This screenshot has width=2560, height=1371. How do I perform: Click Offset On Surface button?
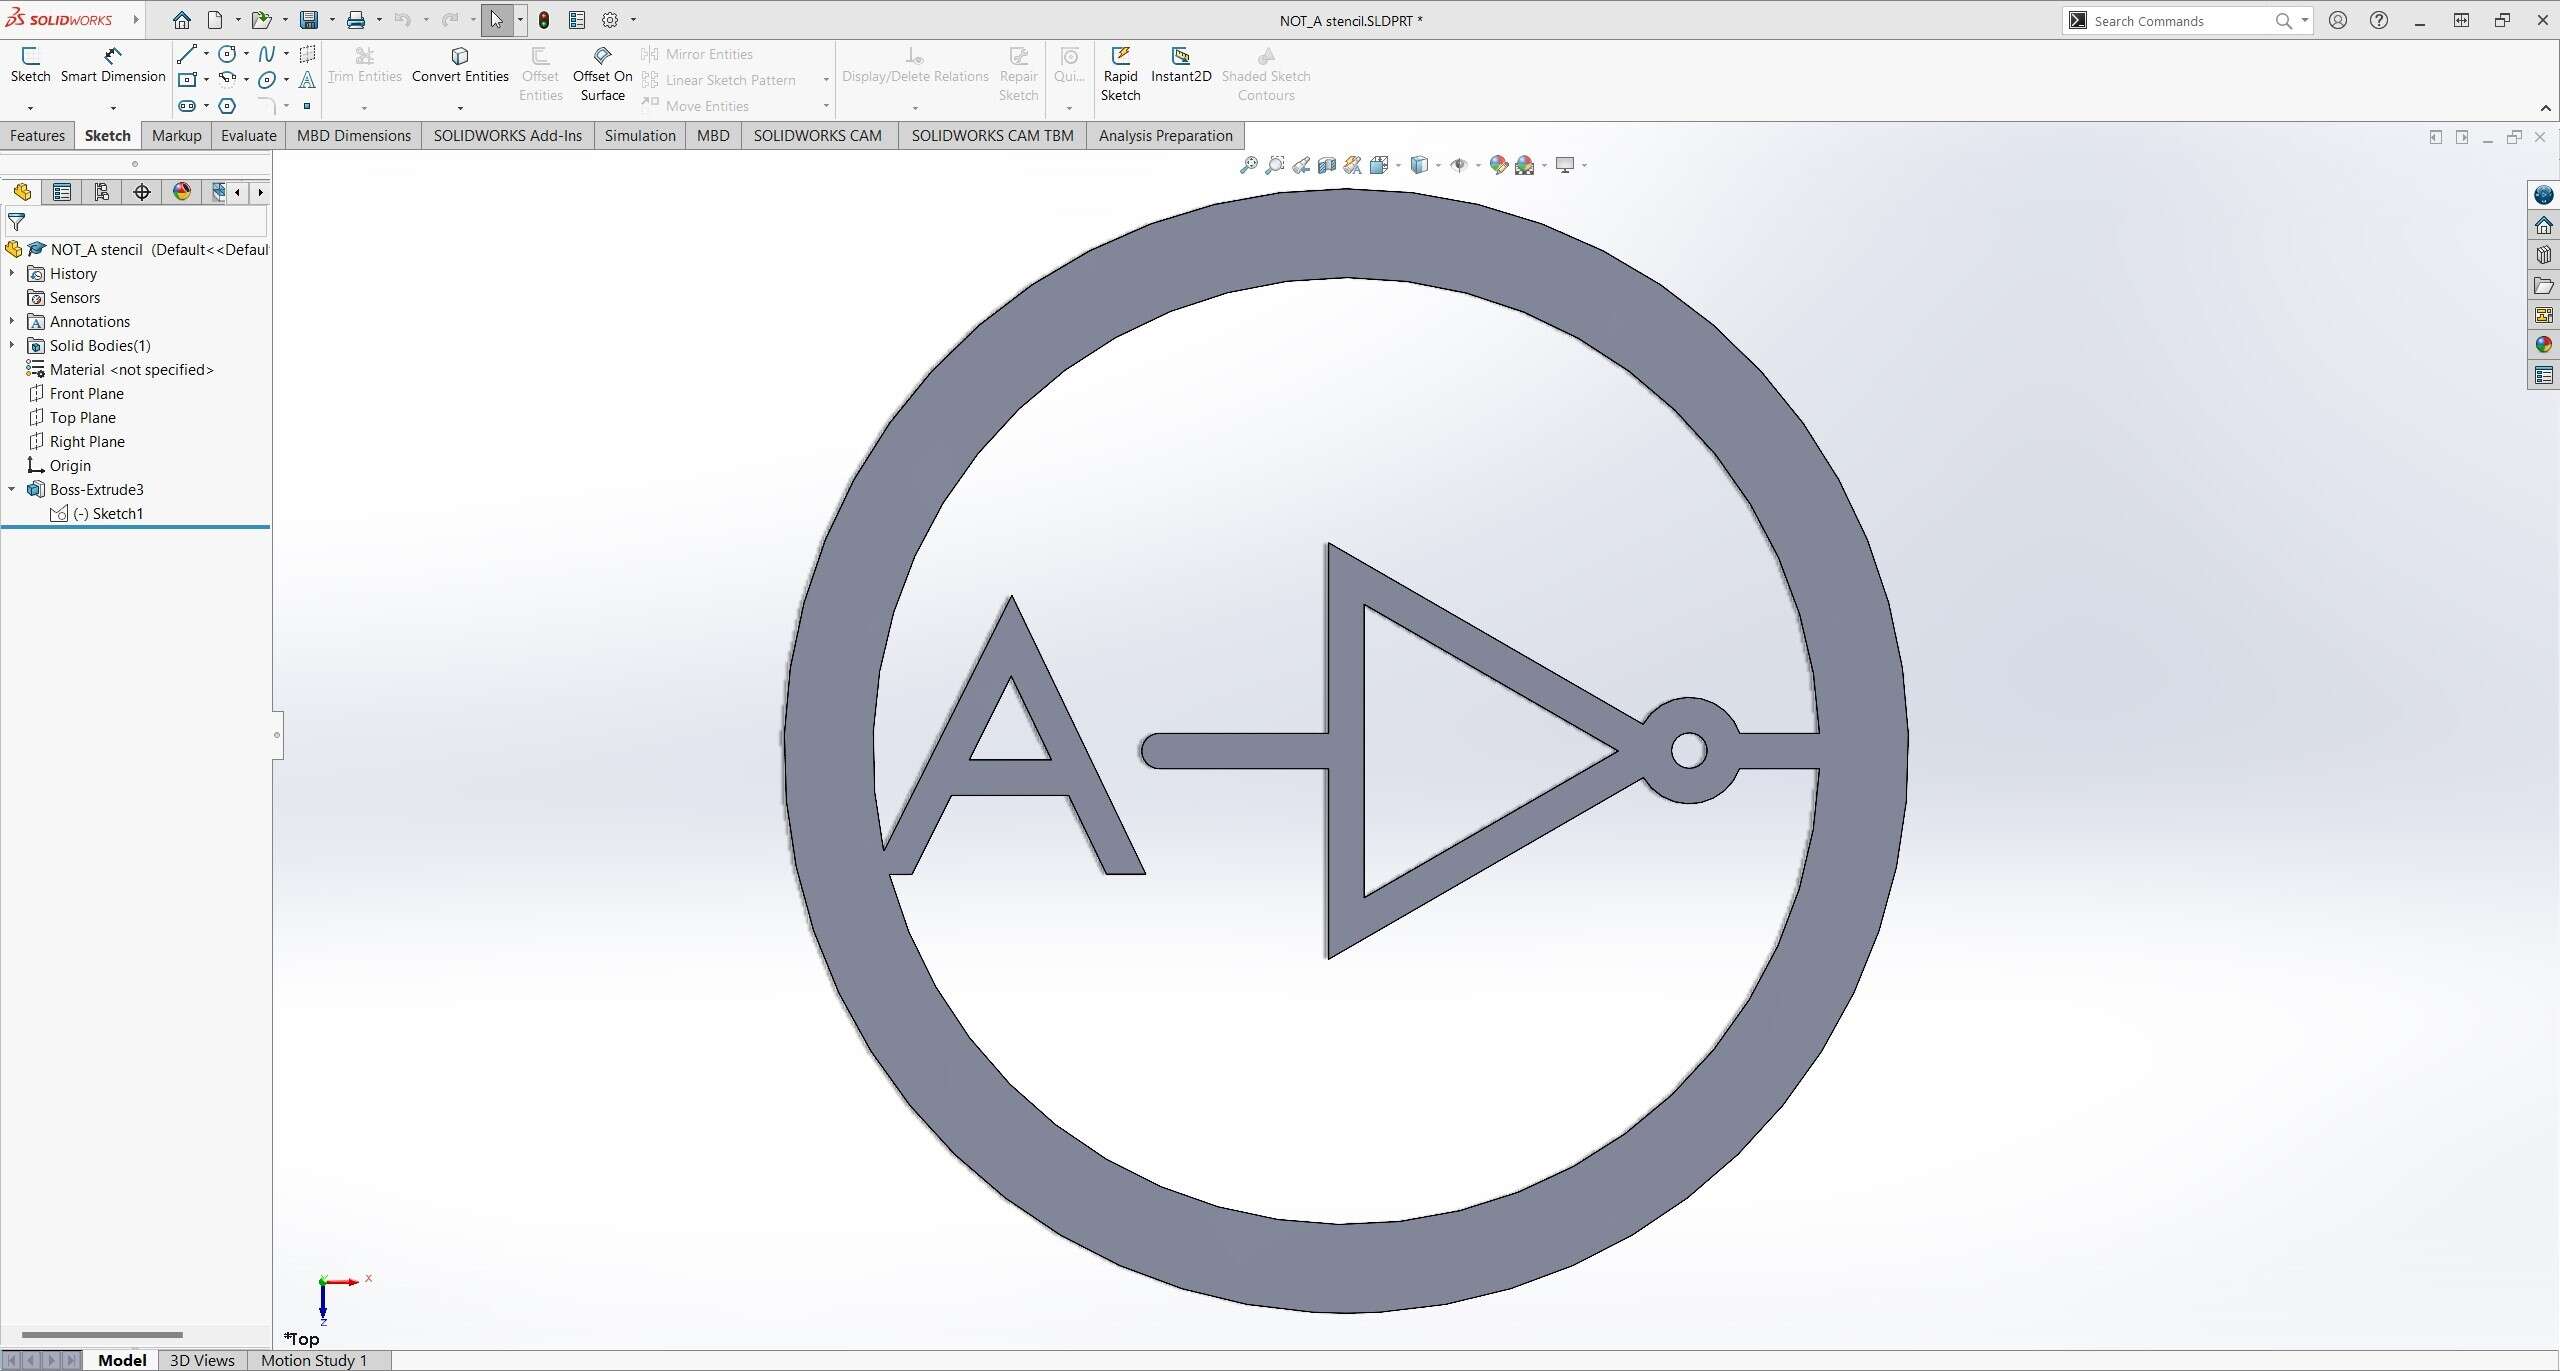602,75
